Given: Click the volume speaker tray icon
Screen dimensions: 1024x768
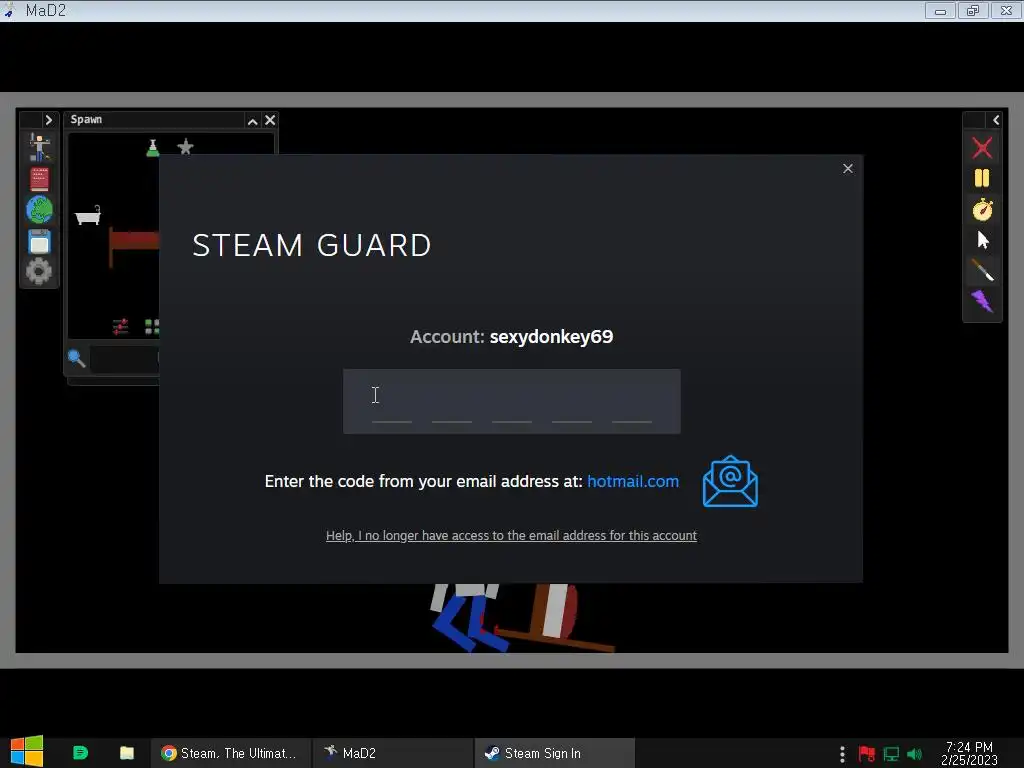Looking at the screenshot, I should [x=914, y=754].
